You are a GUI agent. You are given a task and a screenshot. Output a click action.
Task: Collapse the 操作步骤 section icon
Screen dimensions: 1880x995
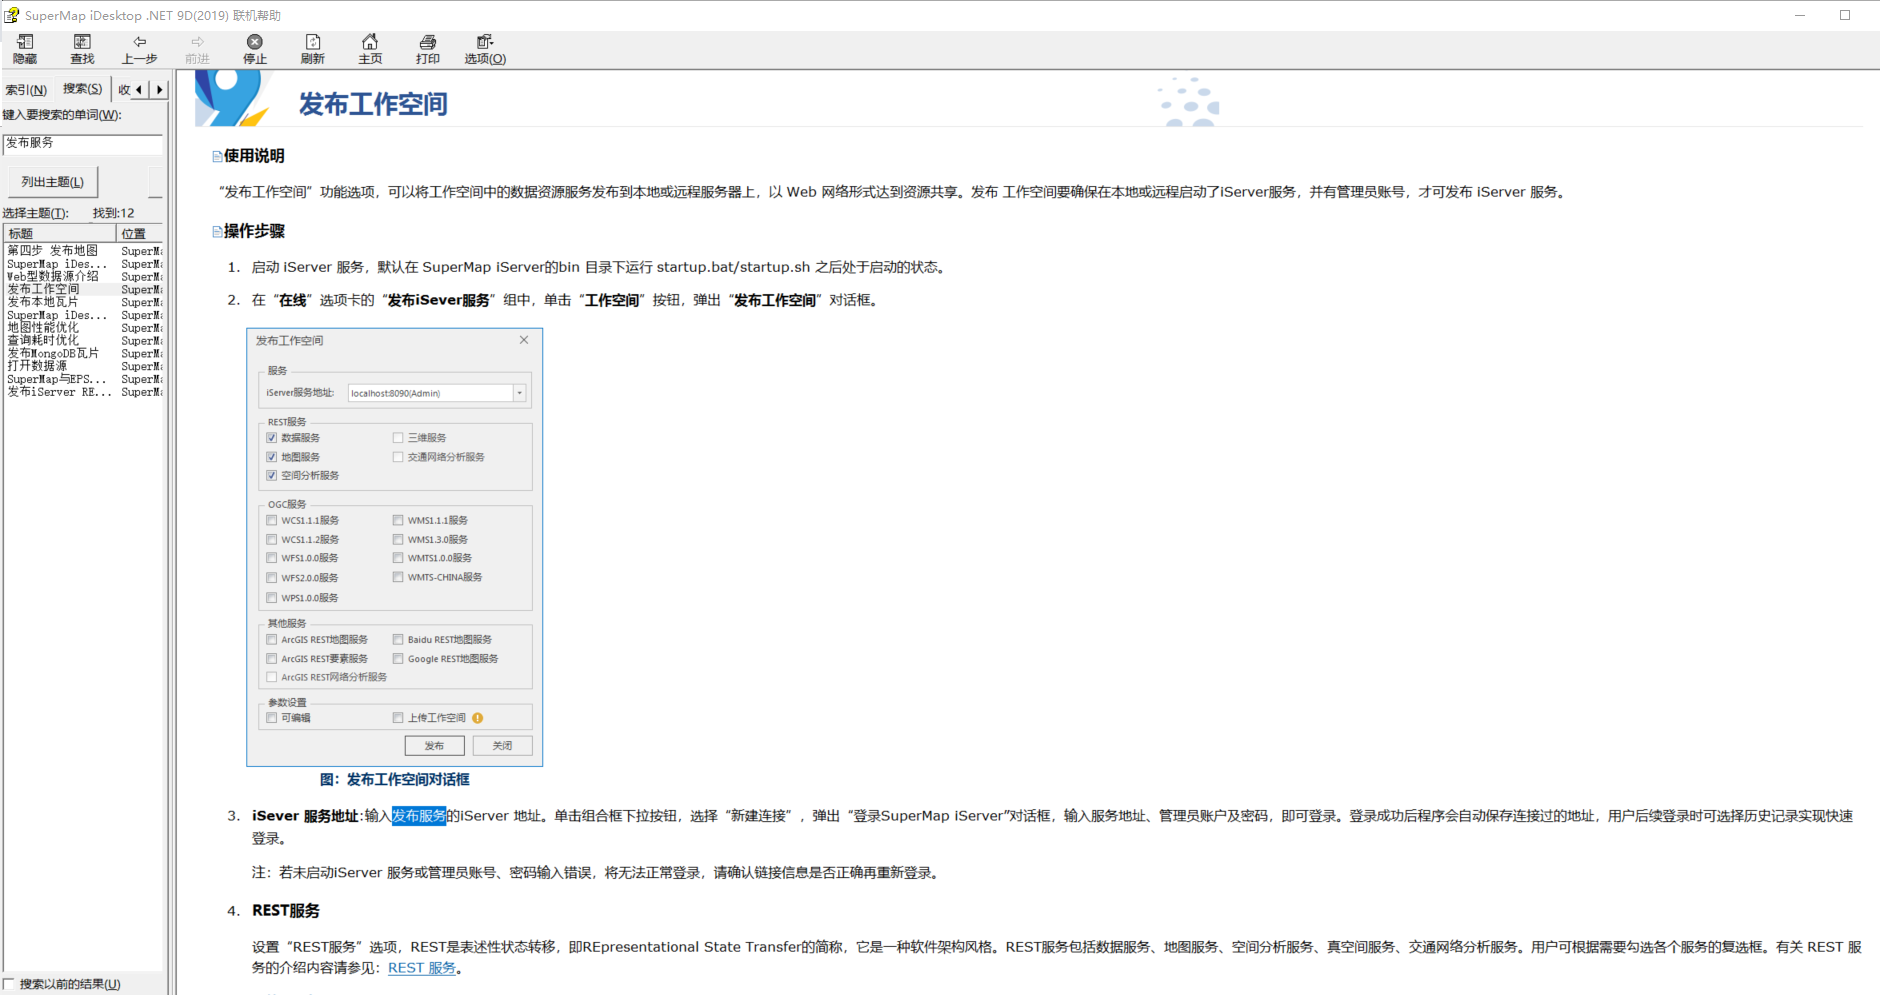(x=217, y=232)
